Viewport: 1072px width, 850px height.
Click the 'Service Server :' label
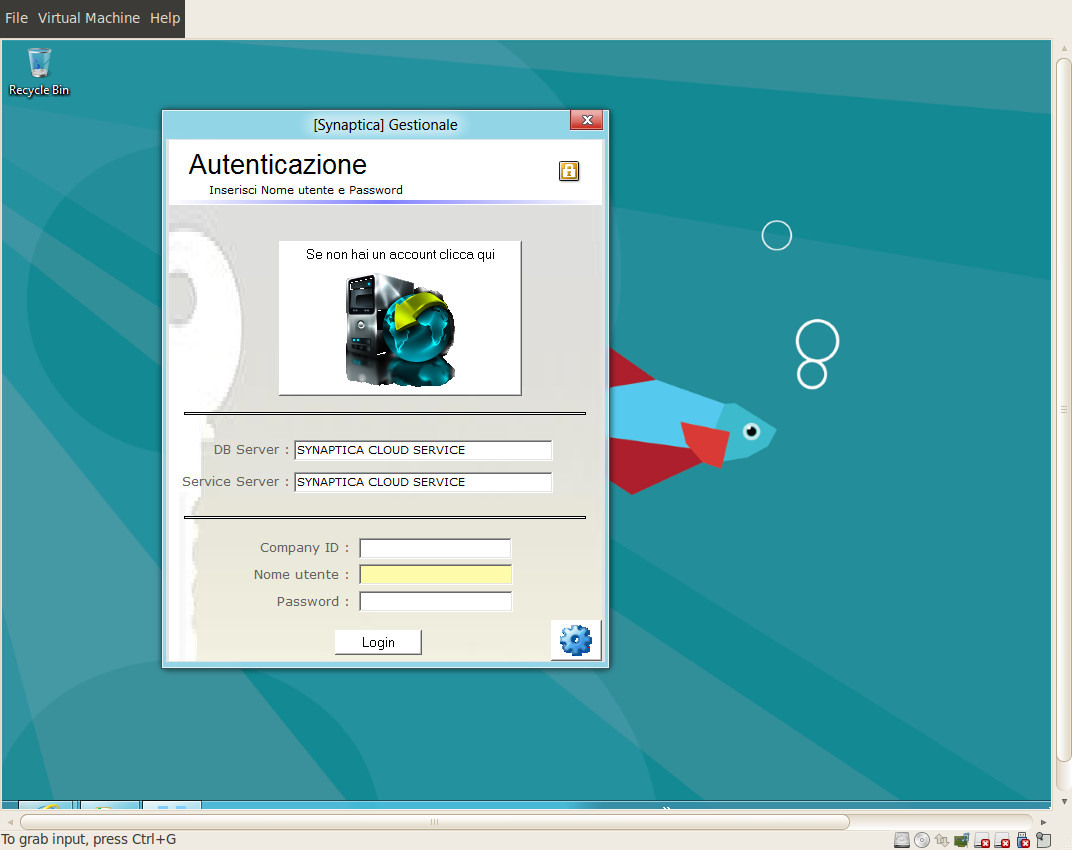coord(235,481)
